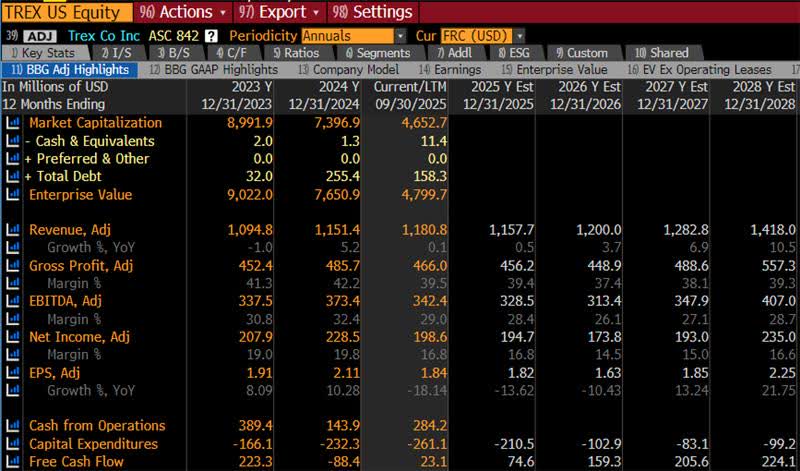Open the chart icon beside Enterprise Value

coord(13,194)
